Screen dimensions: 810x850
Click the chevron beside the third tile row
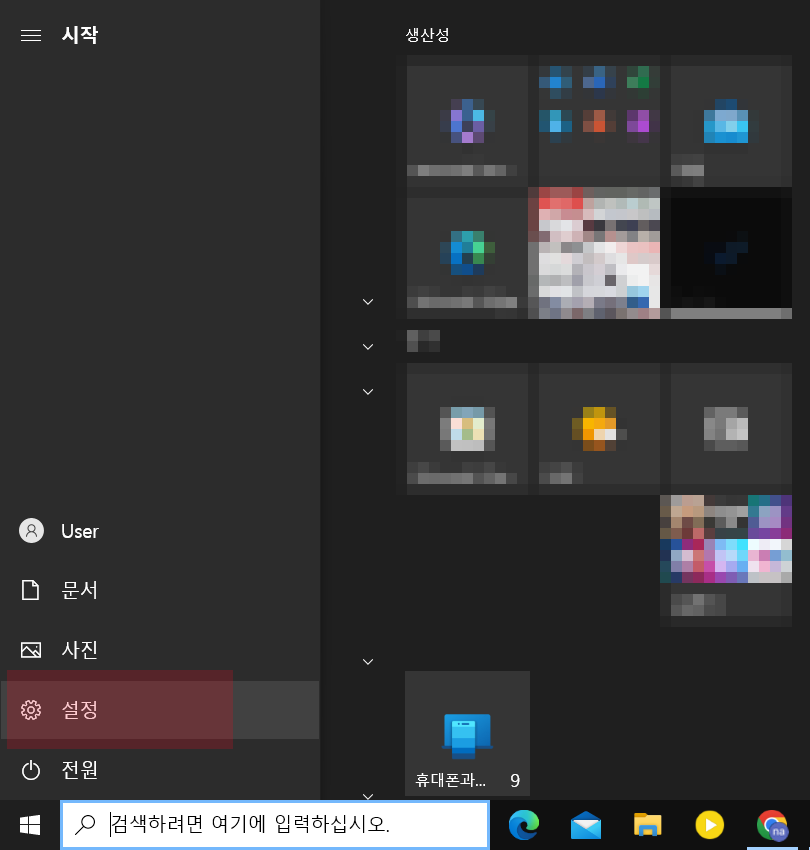pyautogui.click(x=368, y=392)
